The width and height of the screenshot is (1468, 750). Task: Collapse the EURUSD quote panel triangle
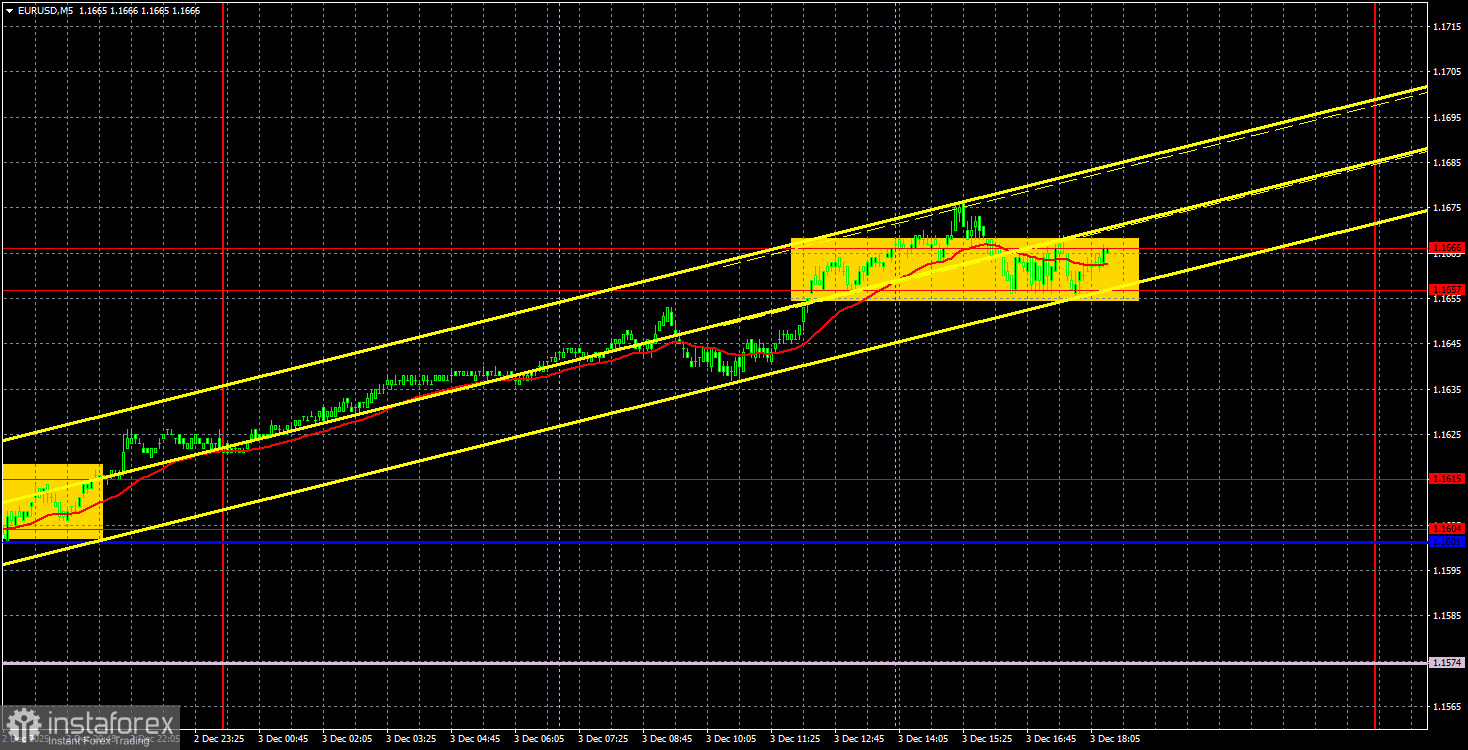9,10
